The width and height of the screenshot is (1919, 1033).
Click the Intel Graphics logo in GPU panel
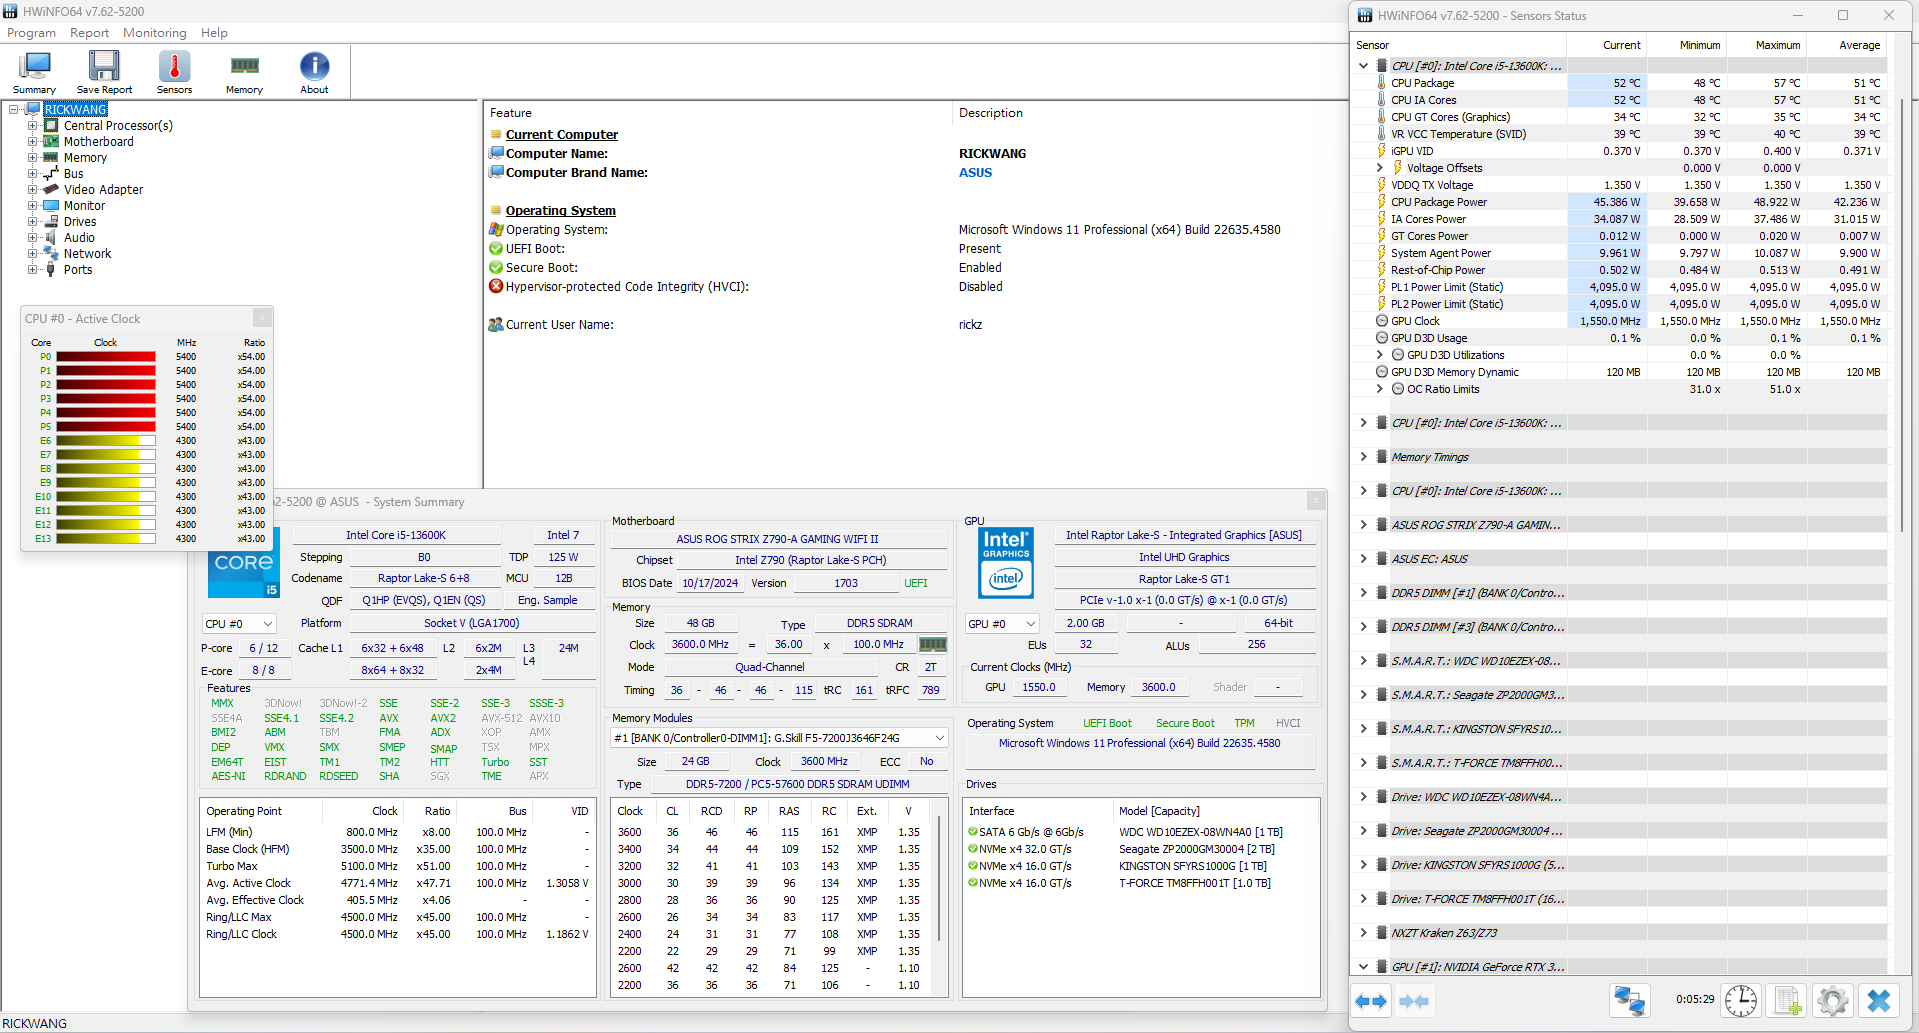1006,562
